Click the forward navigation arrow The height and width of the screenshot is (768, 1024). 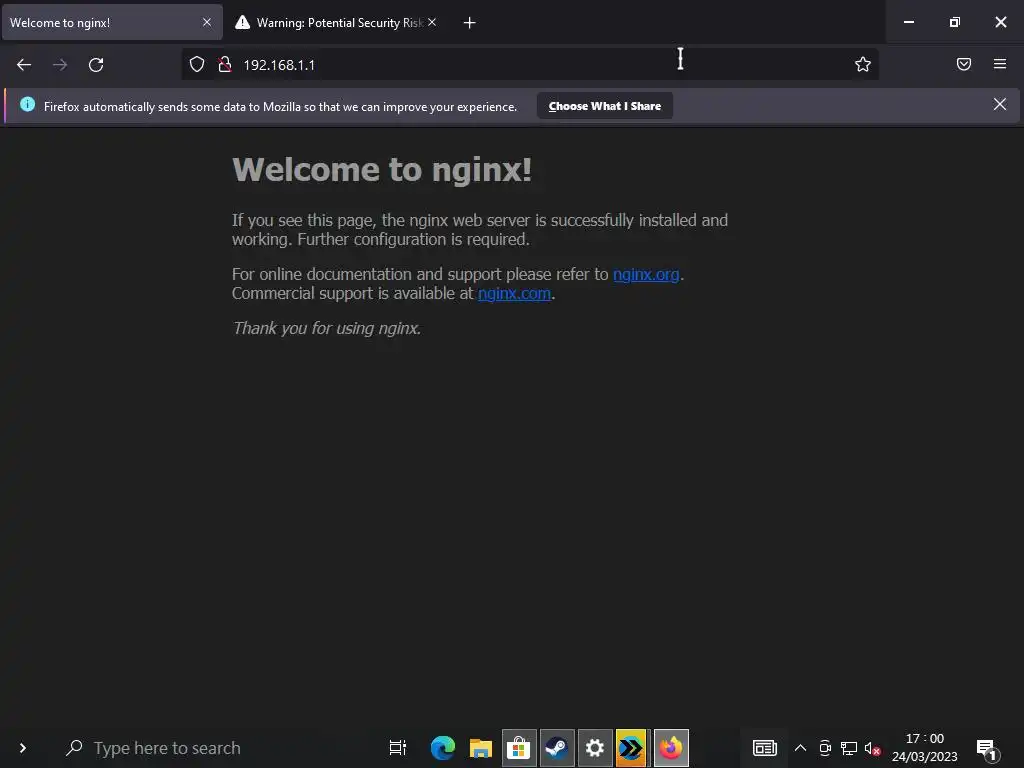pos(60,65)
